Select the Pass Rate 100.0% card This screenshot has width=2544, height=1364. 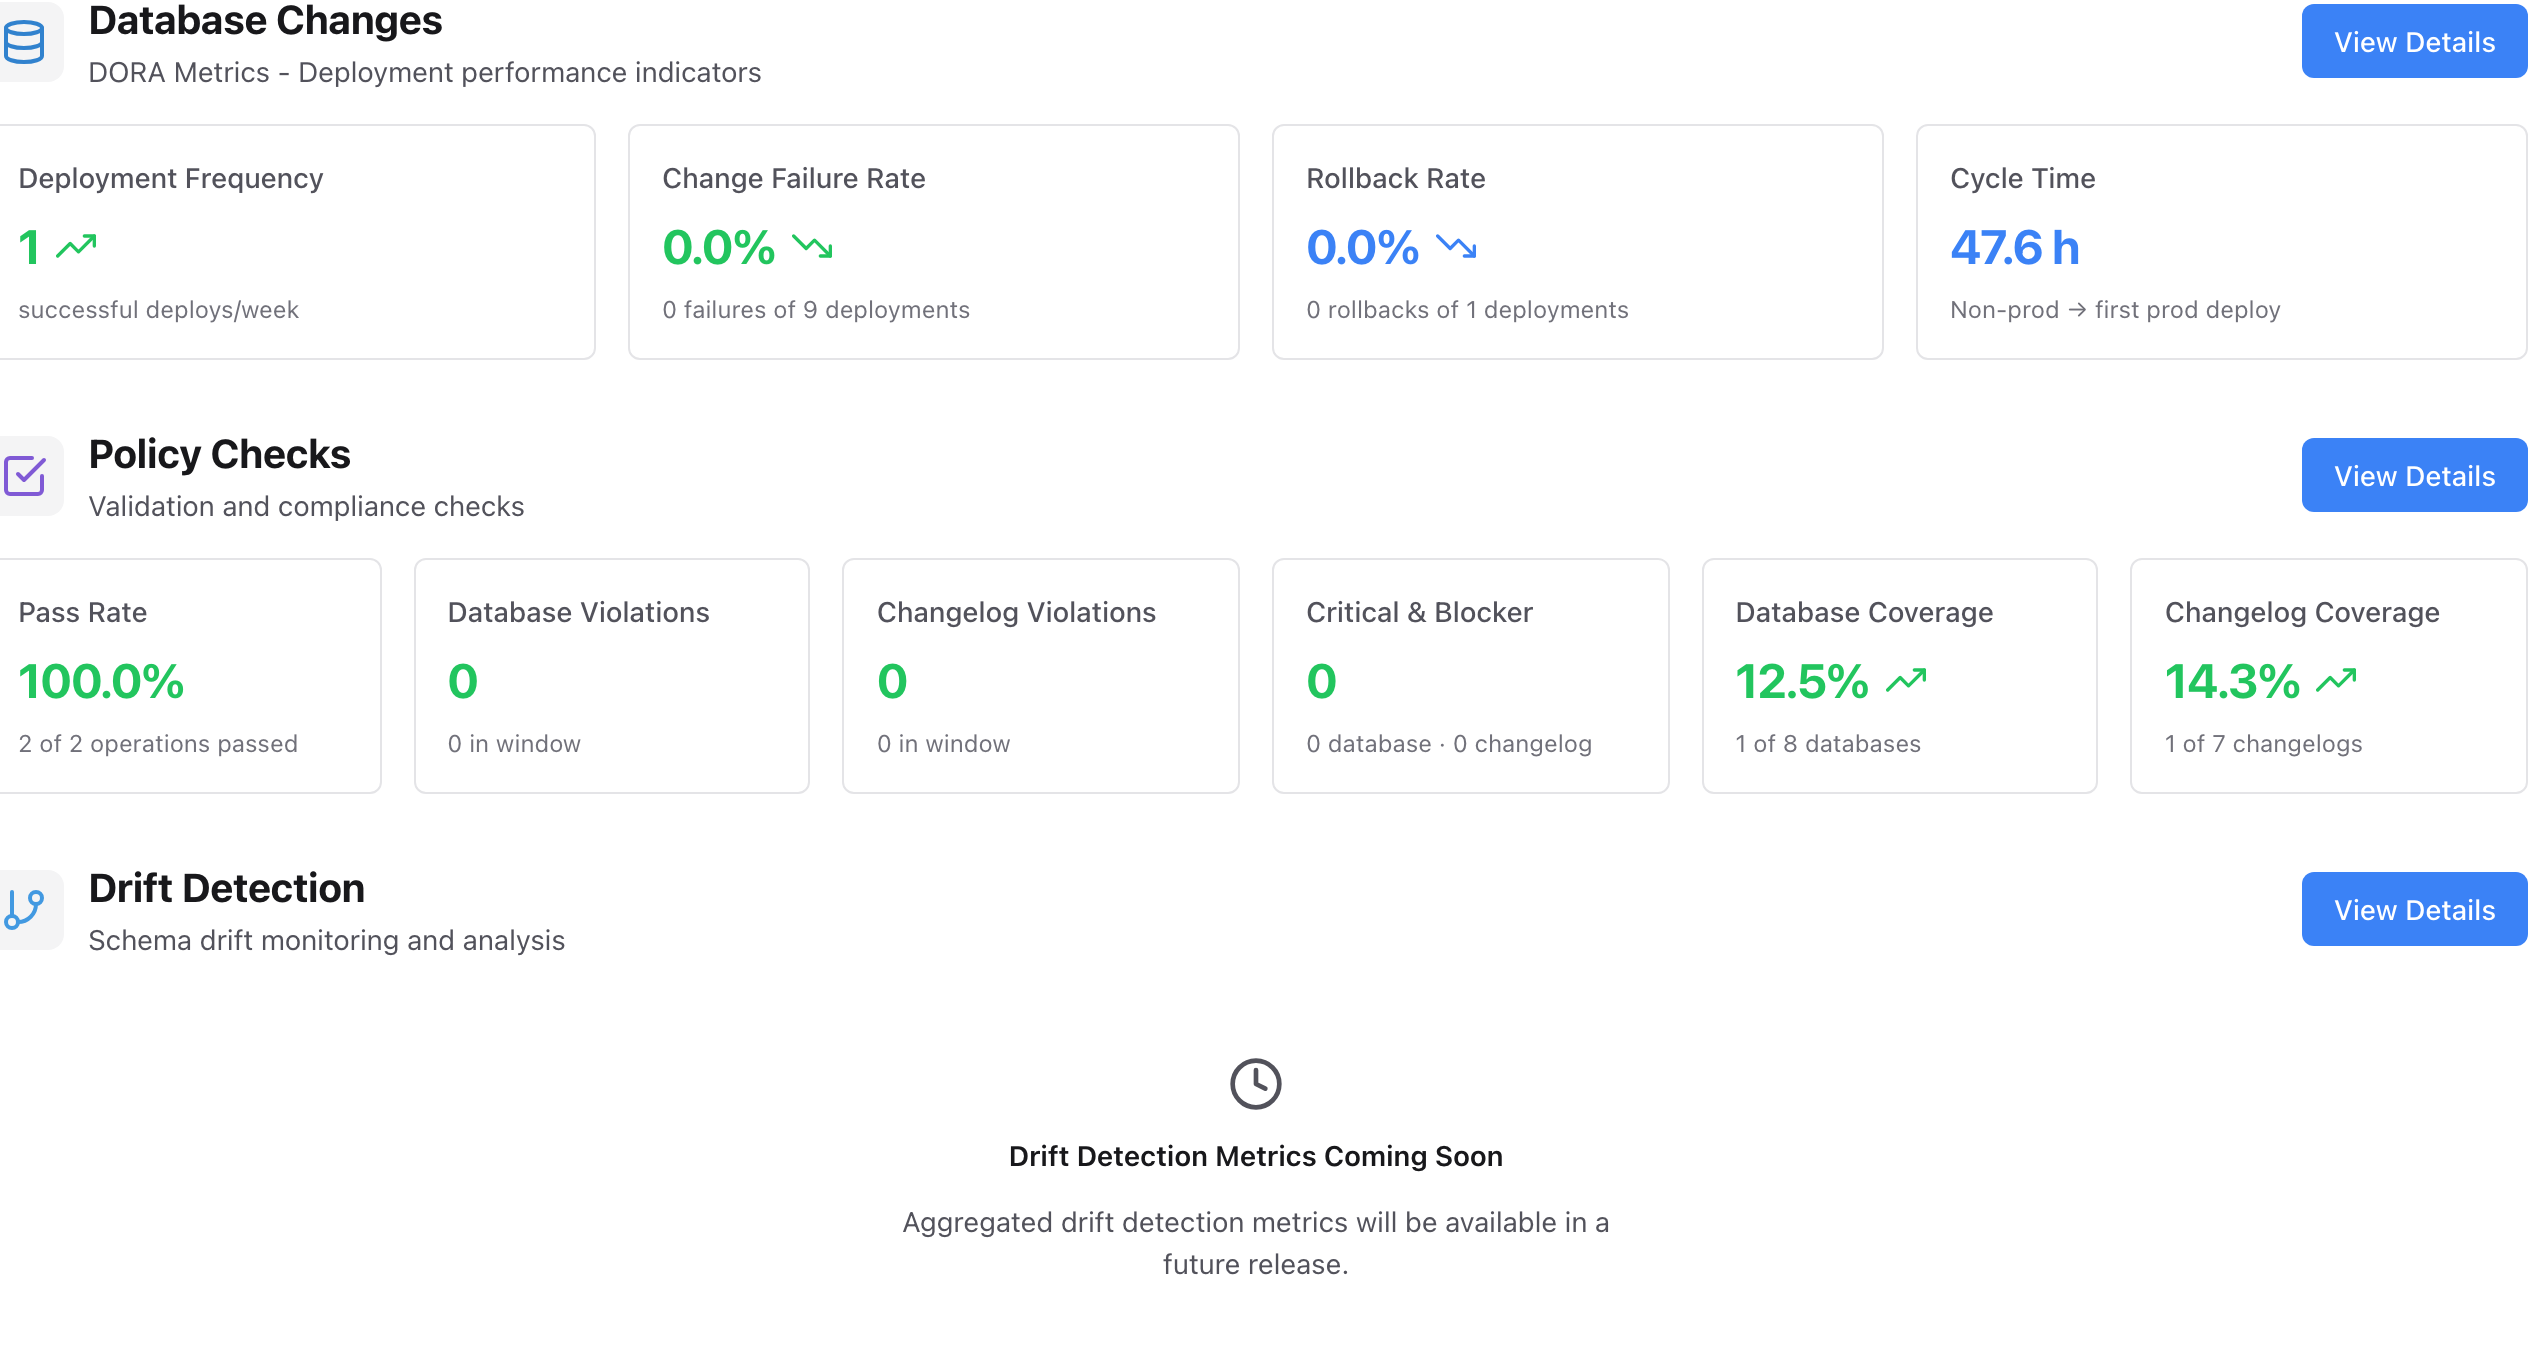click(190, 676)
